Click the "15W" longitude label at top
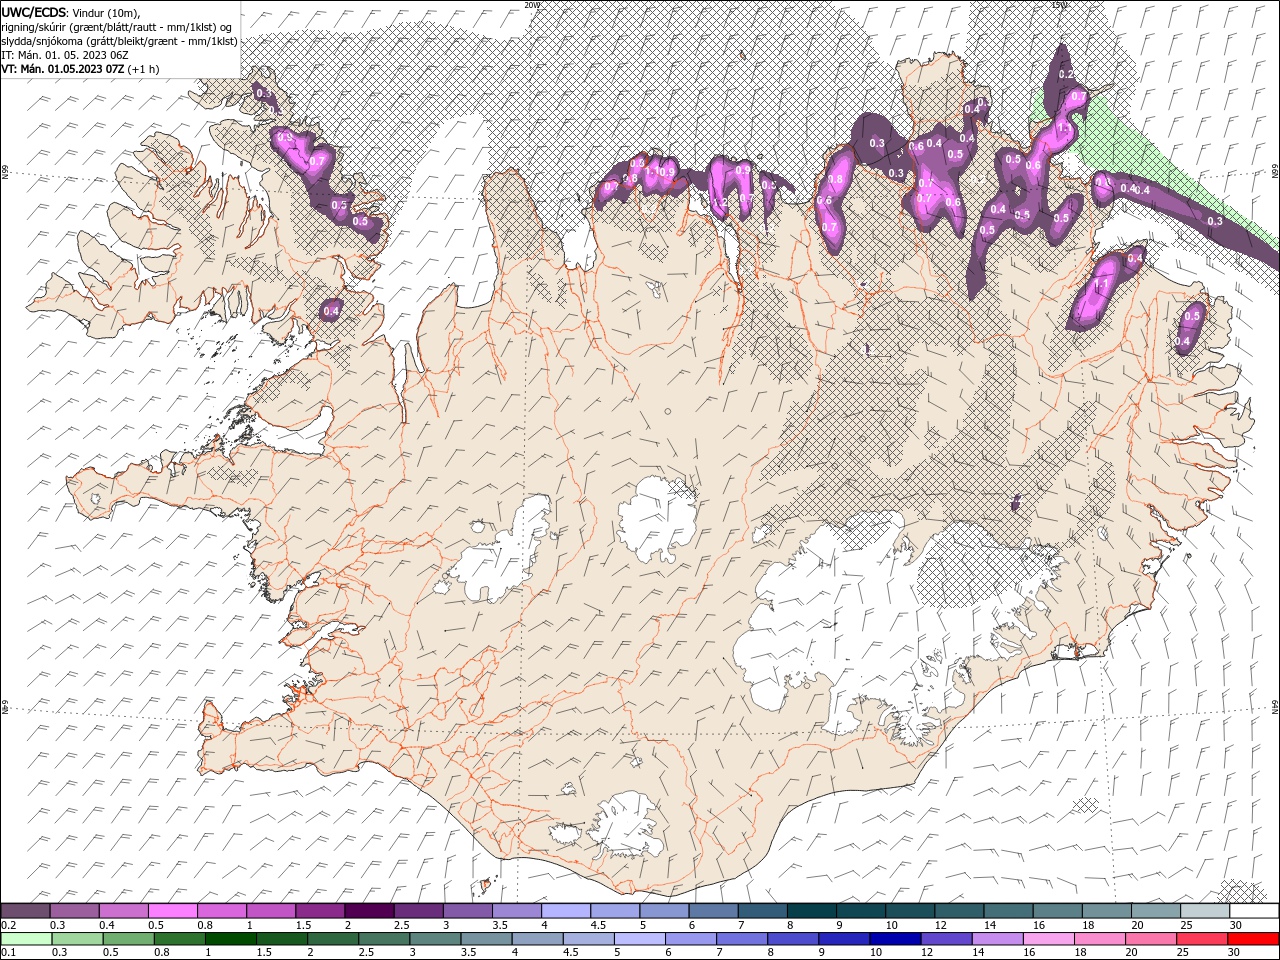1280x960 pixels. (x=1060, y=4)
